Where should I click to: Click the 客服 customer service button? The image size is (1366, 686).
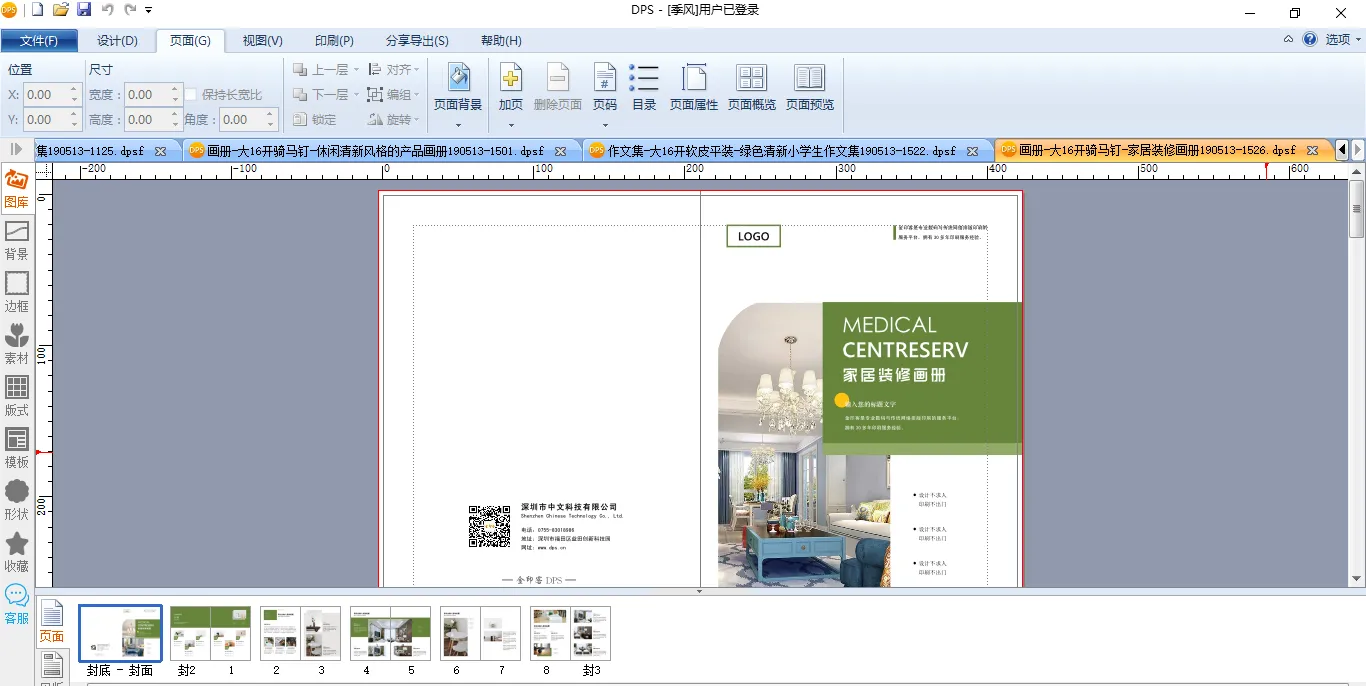pyautogui.click(x=17, y=605)
